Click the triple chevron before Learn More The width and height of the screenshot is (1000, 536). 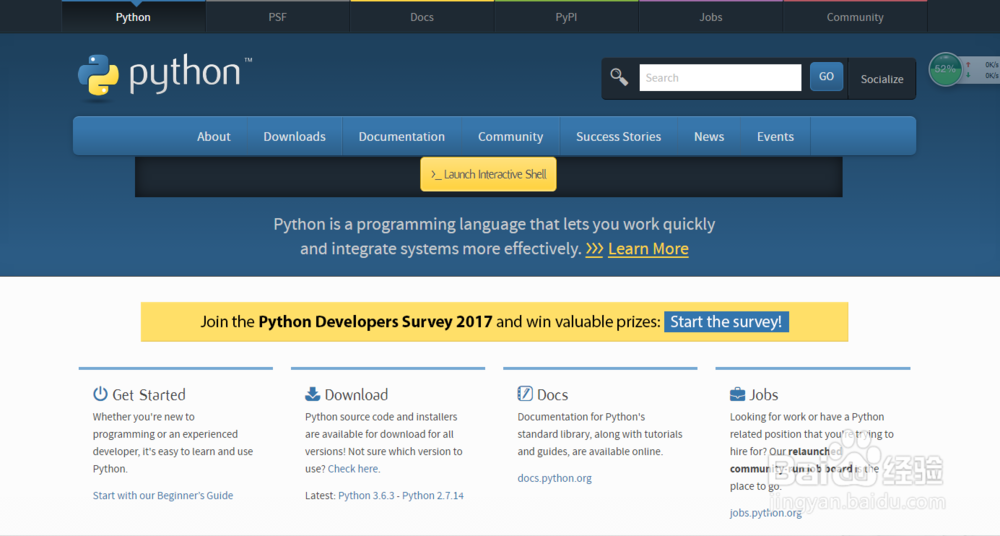tap(594, 249)
